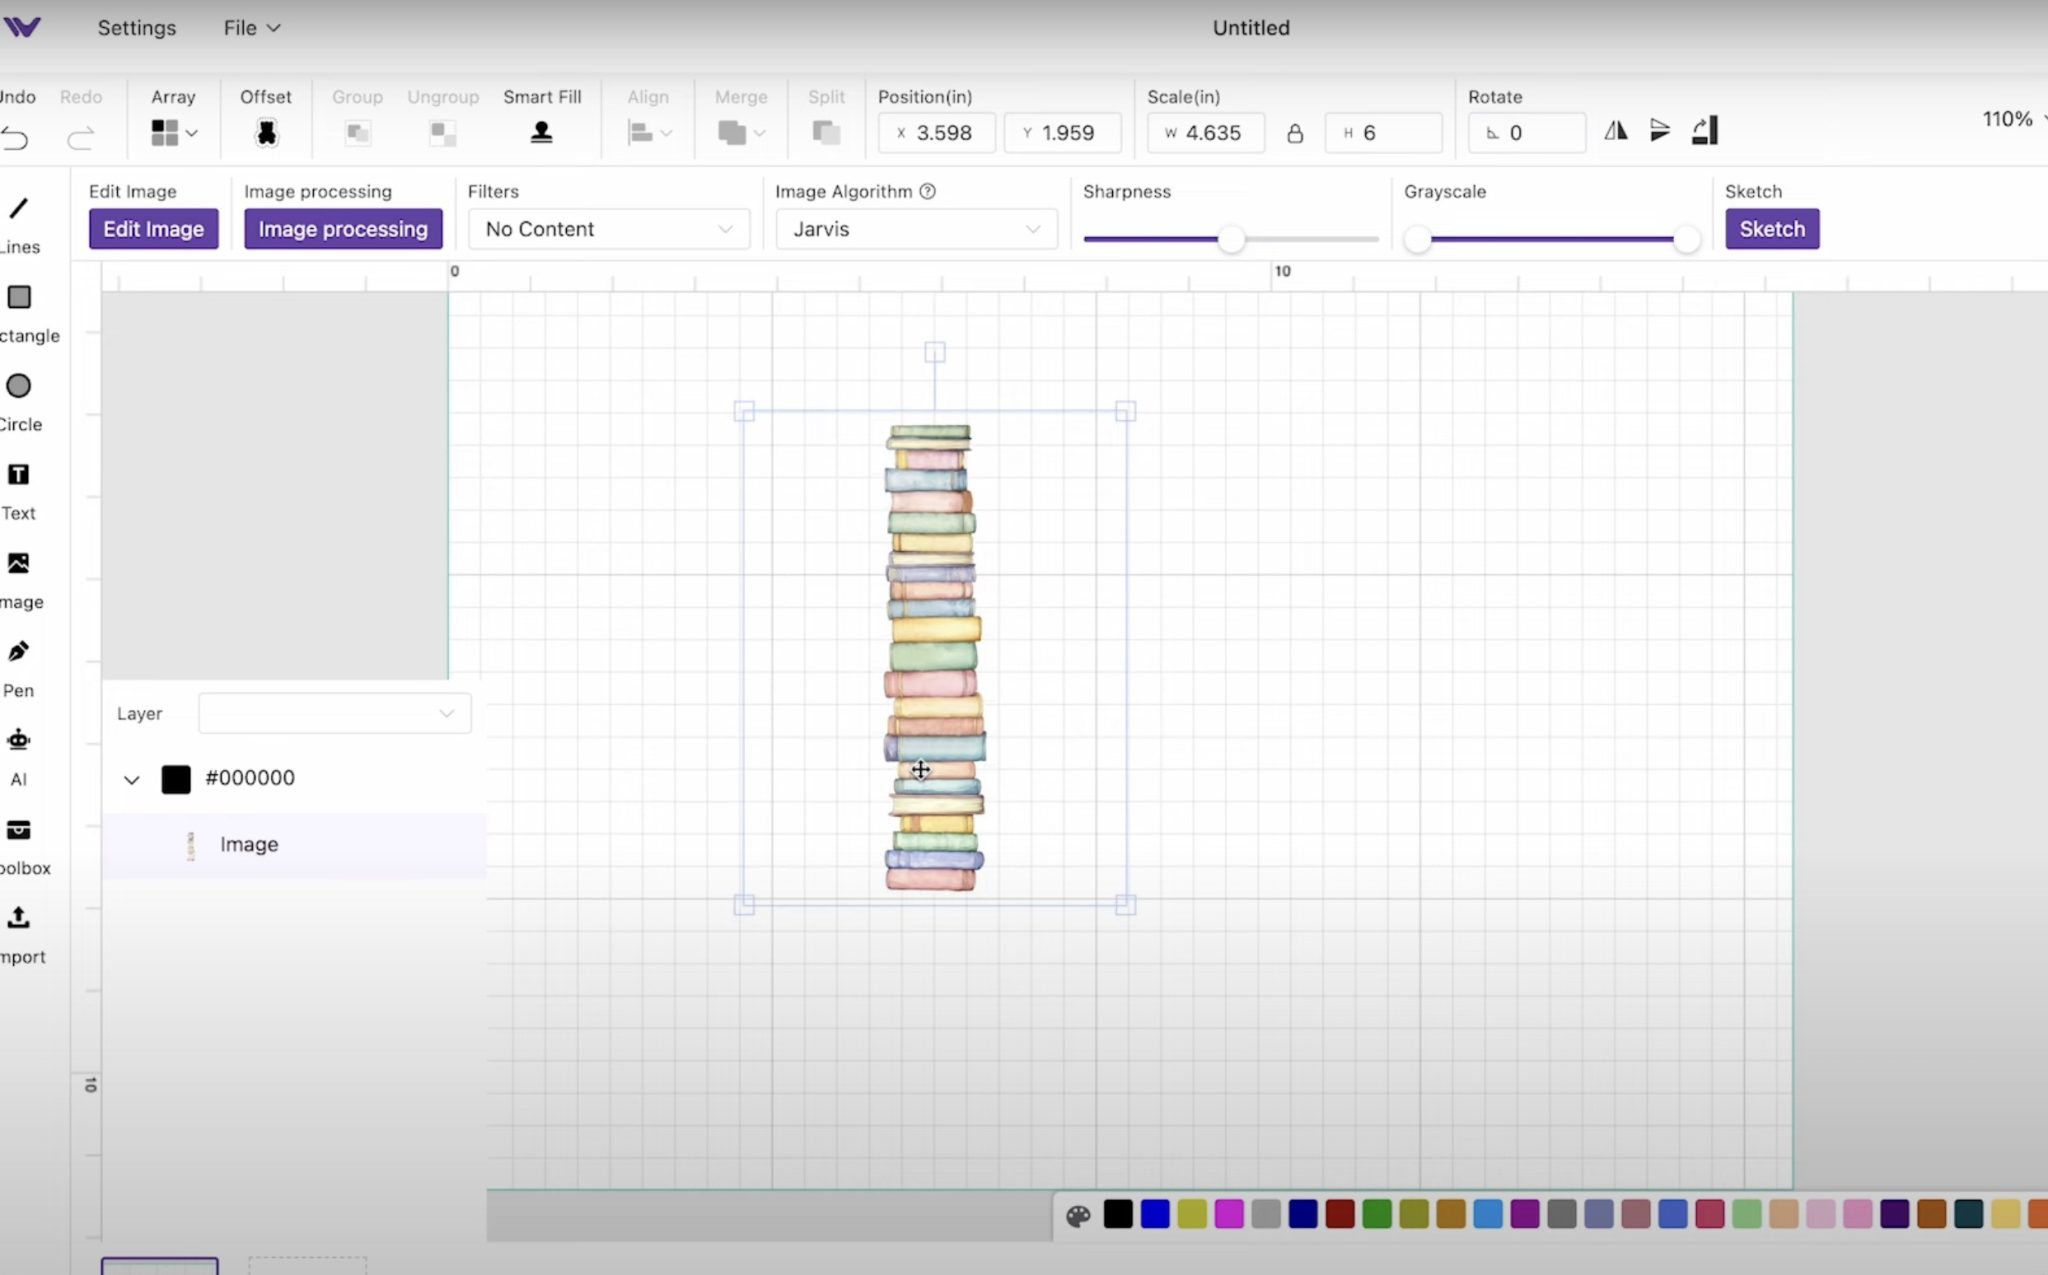Collapse the #000000 layer group
The width and height of the screenshot is (2048, 1275).
131,779
